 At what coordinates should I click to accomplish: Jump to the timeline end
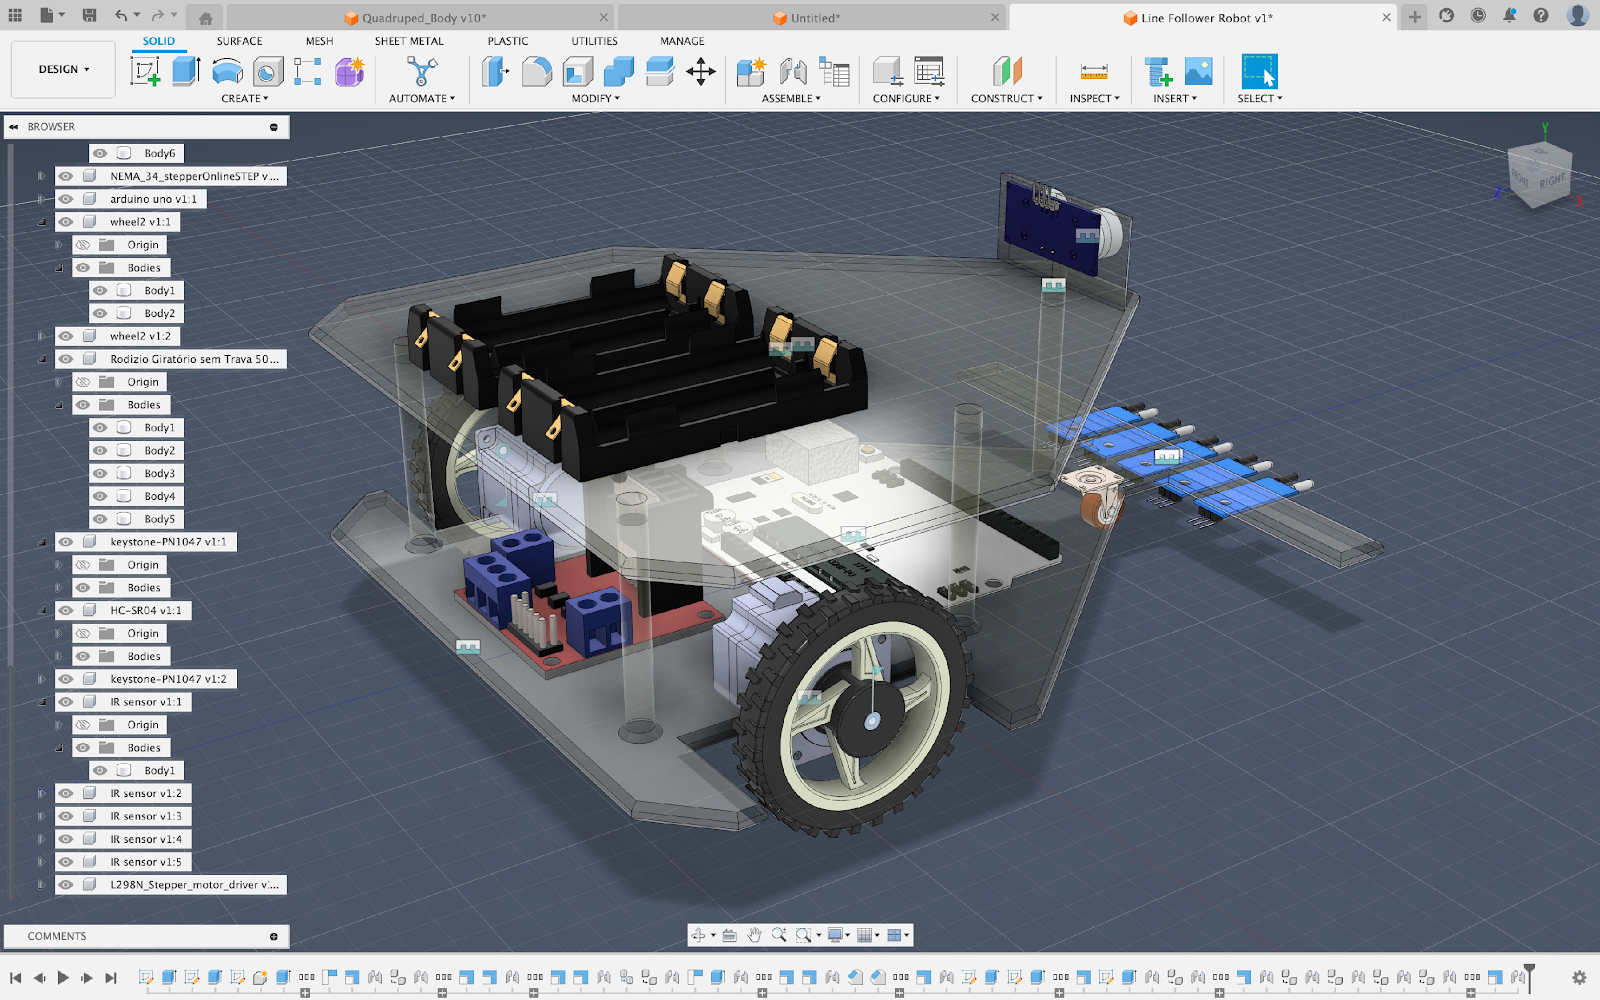(111, 977)
